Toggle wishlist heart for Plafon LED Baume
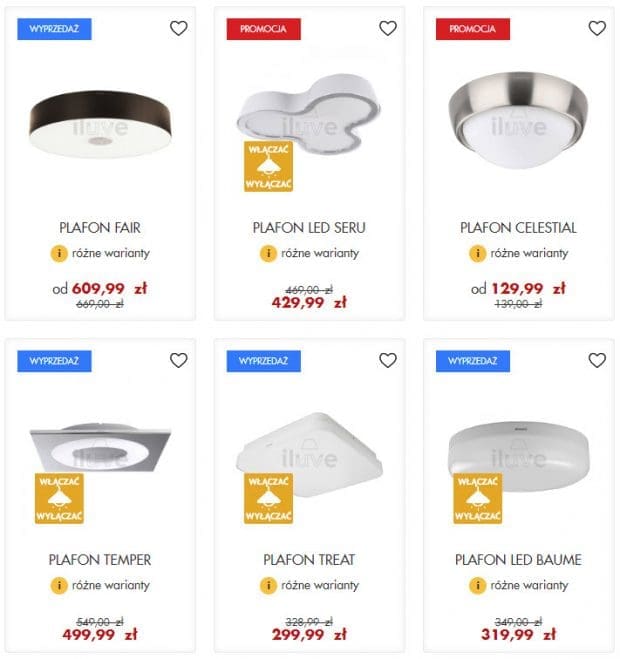This screenshot has height=659, width=620. pos(596,360)
